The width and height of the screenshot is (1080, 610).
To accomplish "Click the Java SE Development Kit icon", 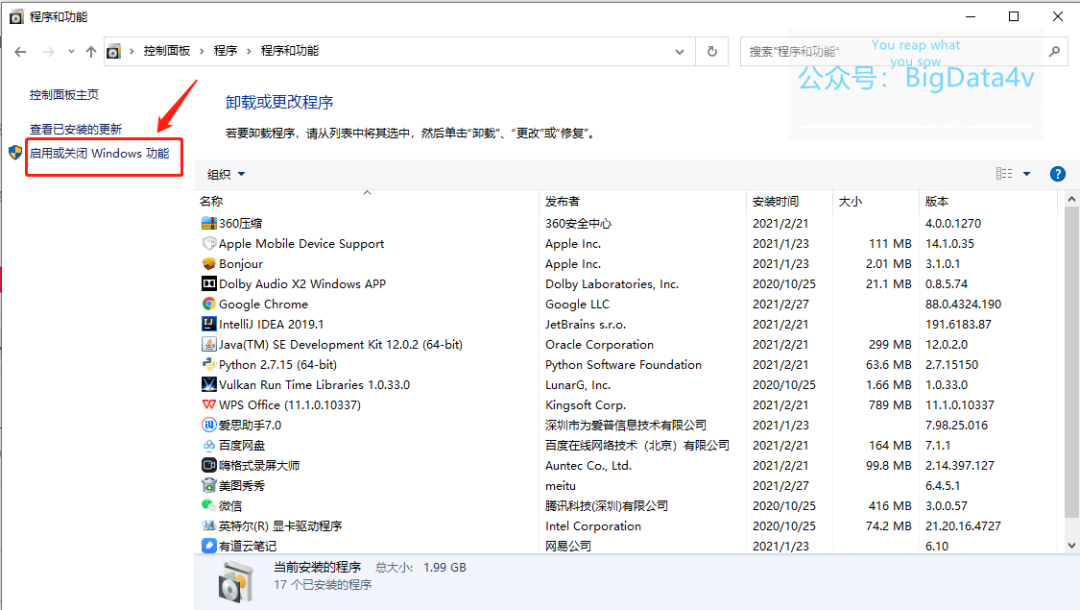I will (x=209, y=344).
